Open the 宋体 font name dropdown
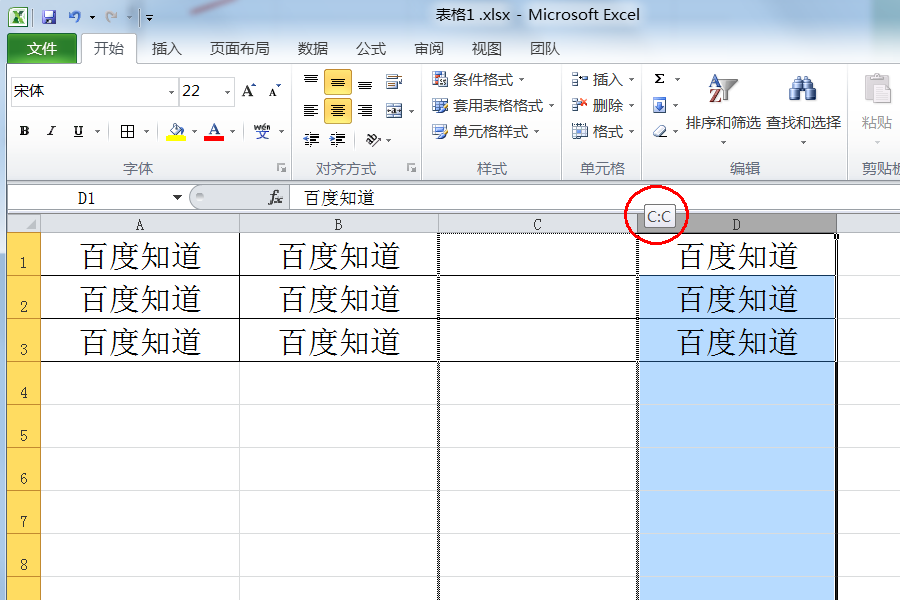 pyautogui.click(x=171, y=92)
